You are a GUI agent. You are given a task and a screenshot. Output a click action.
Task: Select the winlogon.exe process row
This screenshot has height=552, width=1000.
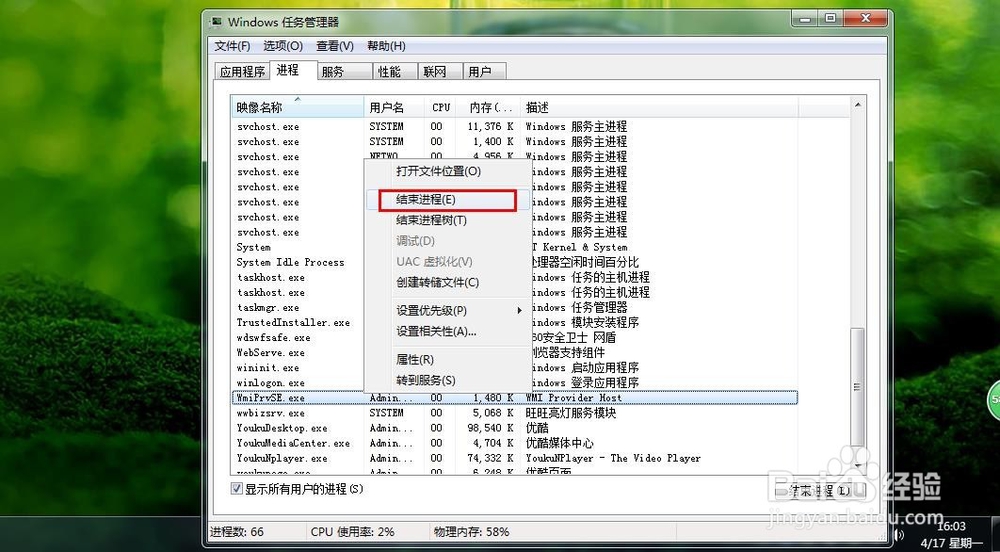click(x=271, y=383)
